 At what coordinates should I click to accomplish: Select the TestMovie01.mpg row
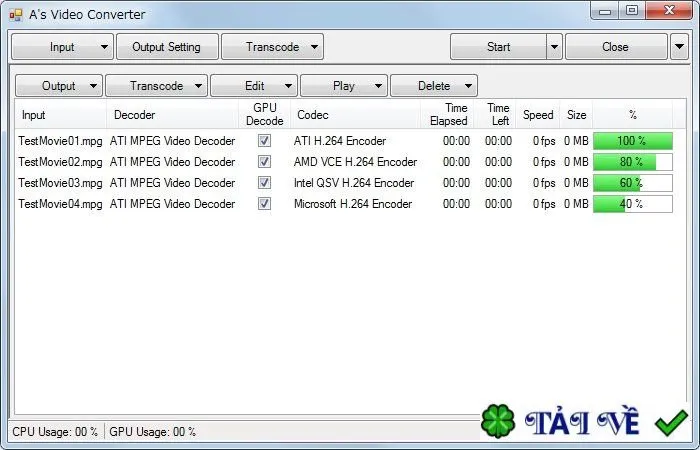coord(344,141)
